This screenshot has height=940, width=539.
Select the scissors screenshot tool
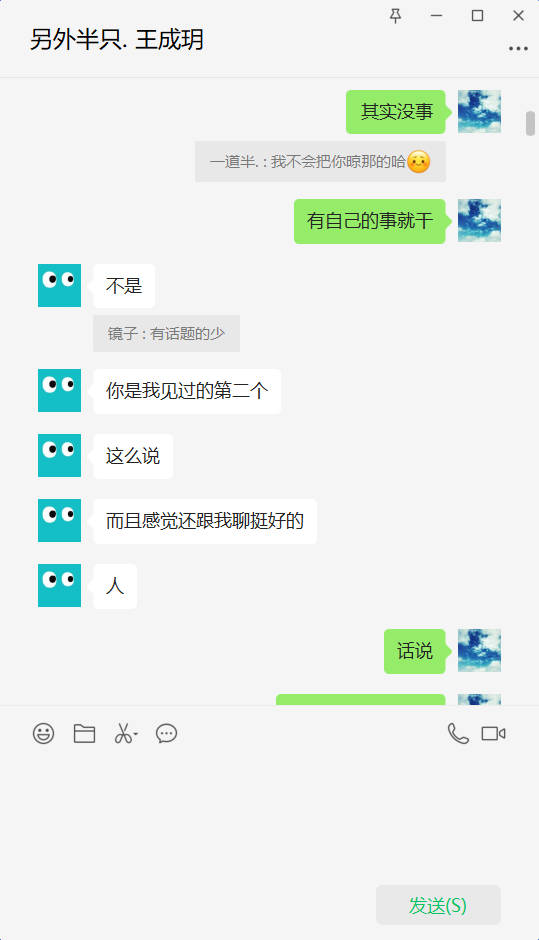click(122, 733)
